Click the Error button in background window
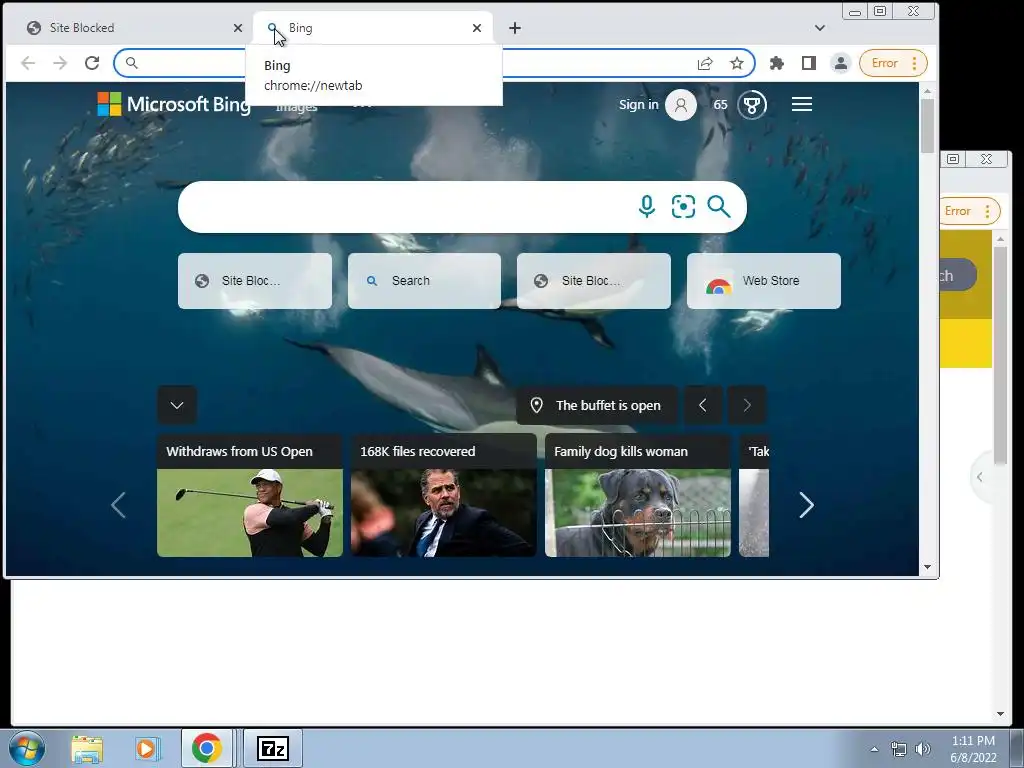The image size is (1024, 768). (970, 211)
